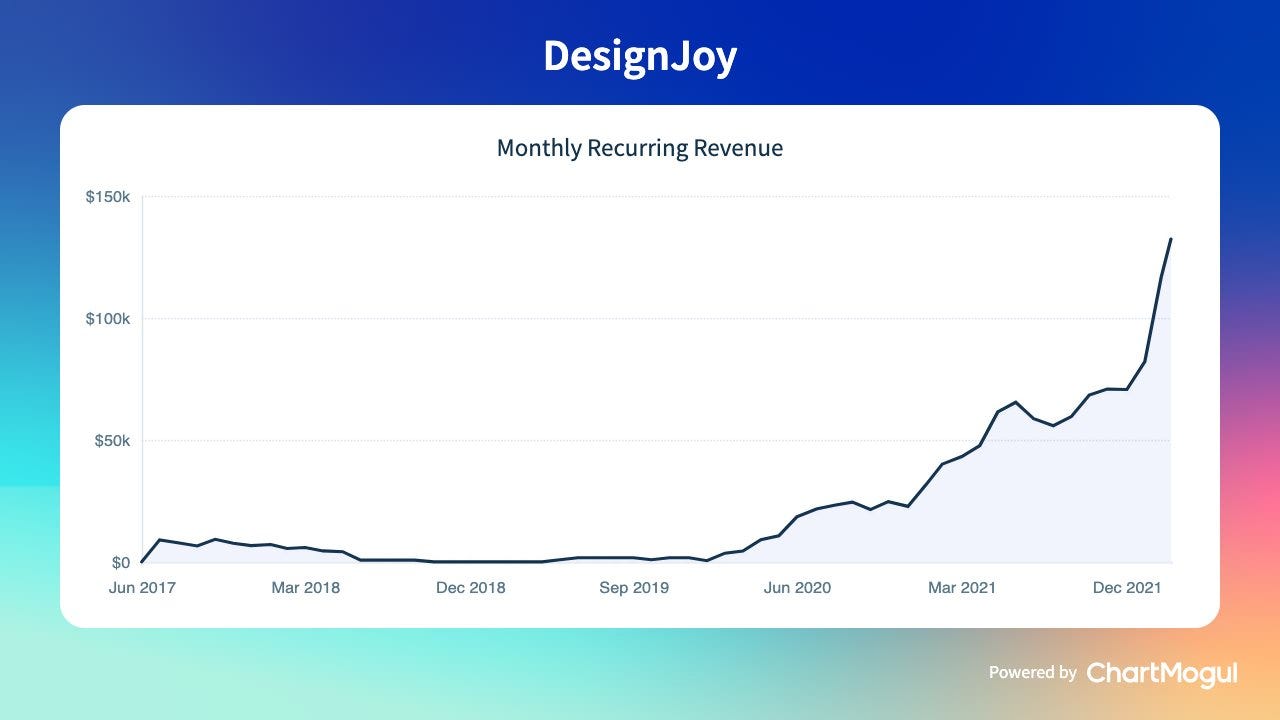Click the Jun 2020 date label
The height and width of the screenshot is (720, 1280).
point(797,588)
